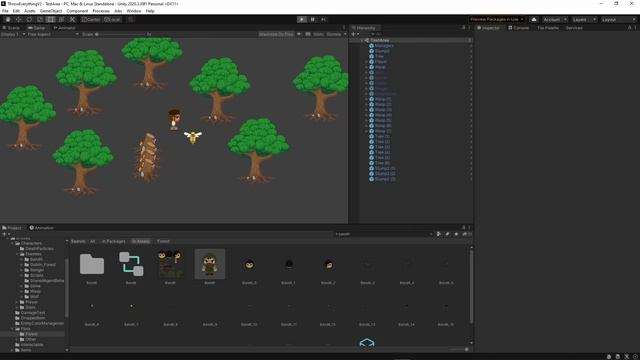Collapse the TestArea scene in Hierarchy
Viewport: 640px width, 360px height.
[362, 40]
